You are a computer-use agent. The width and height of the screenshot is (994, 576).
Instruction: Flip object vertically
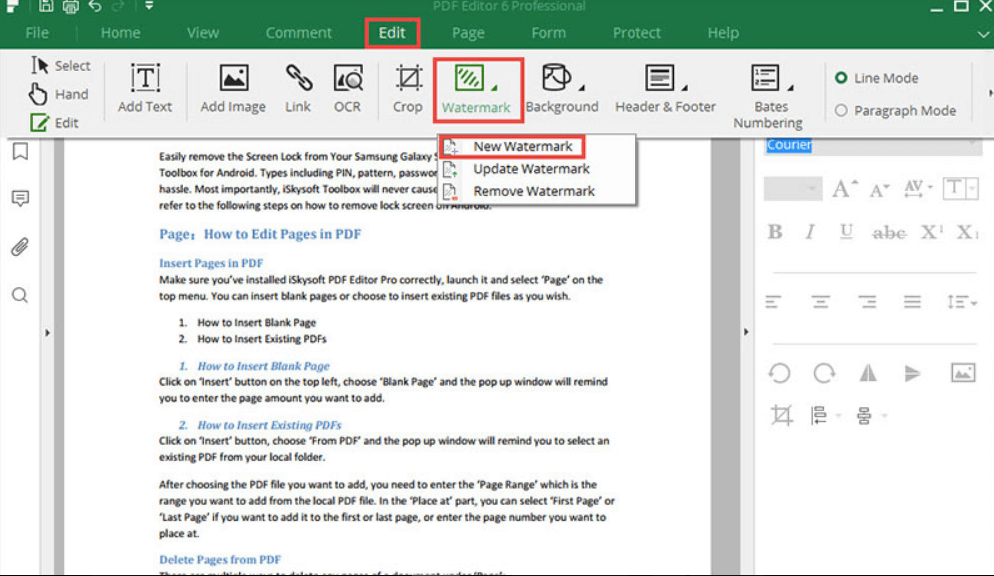point(912,373)
